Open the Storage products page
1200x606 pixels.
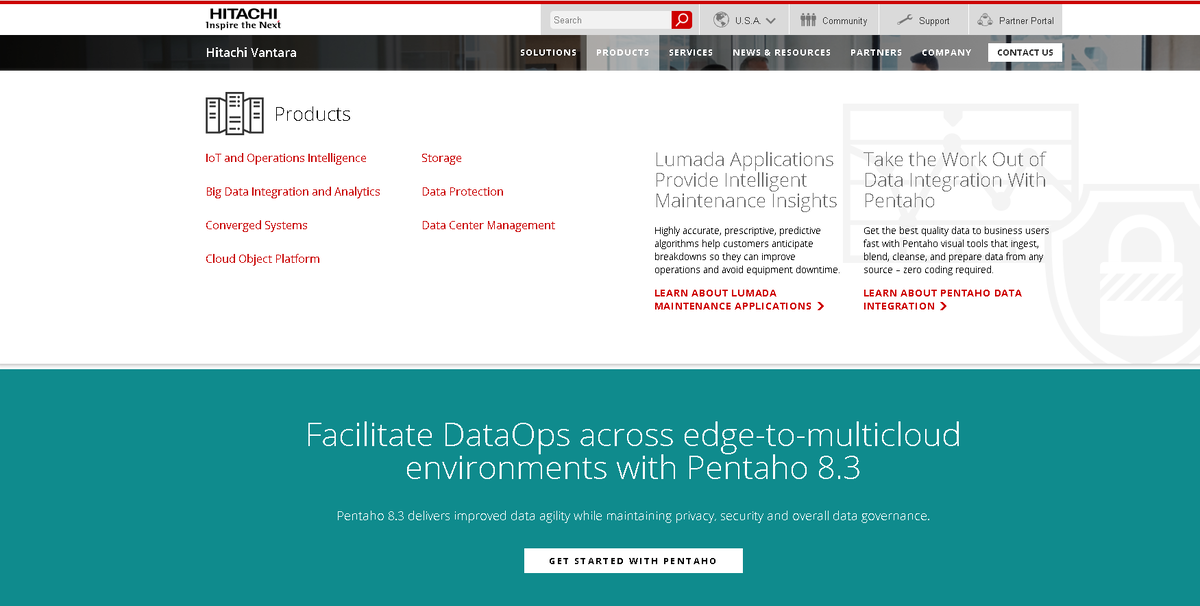point(441,158)
